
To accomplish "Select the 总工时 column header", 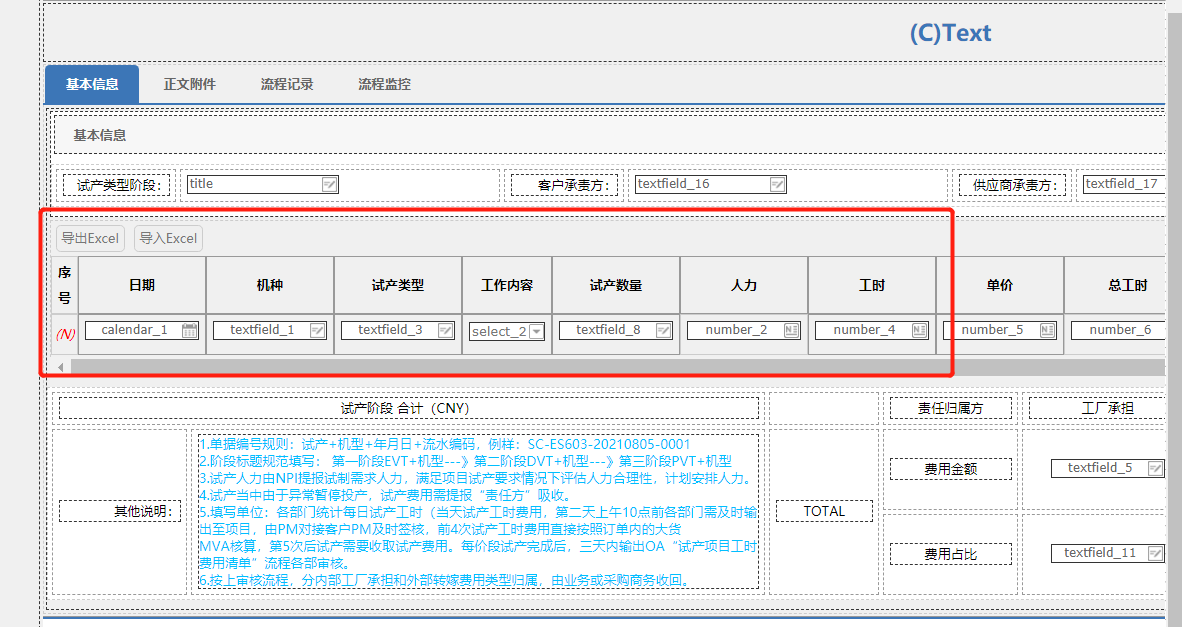I will (x=1116, y=285).
